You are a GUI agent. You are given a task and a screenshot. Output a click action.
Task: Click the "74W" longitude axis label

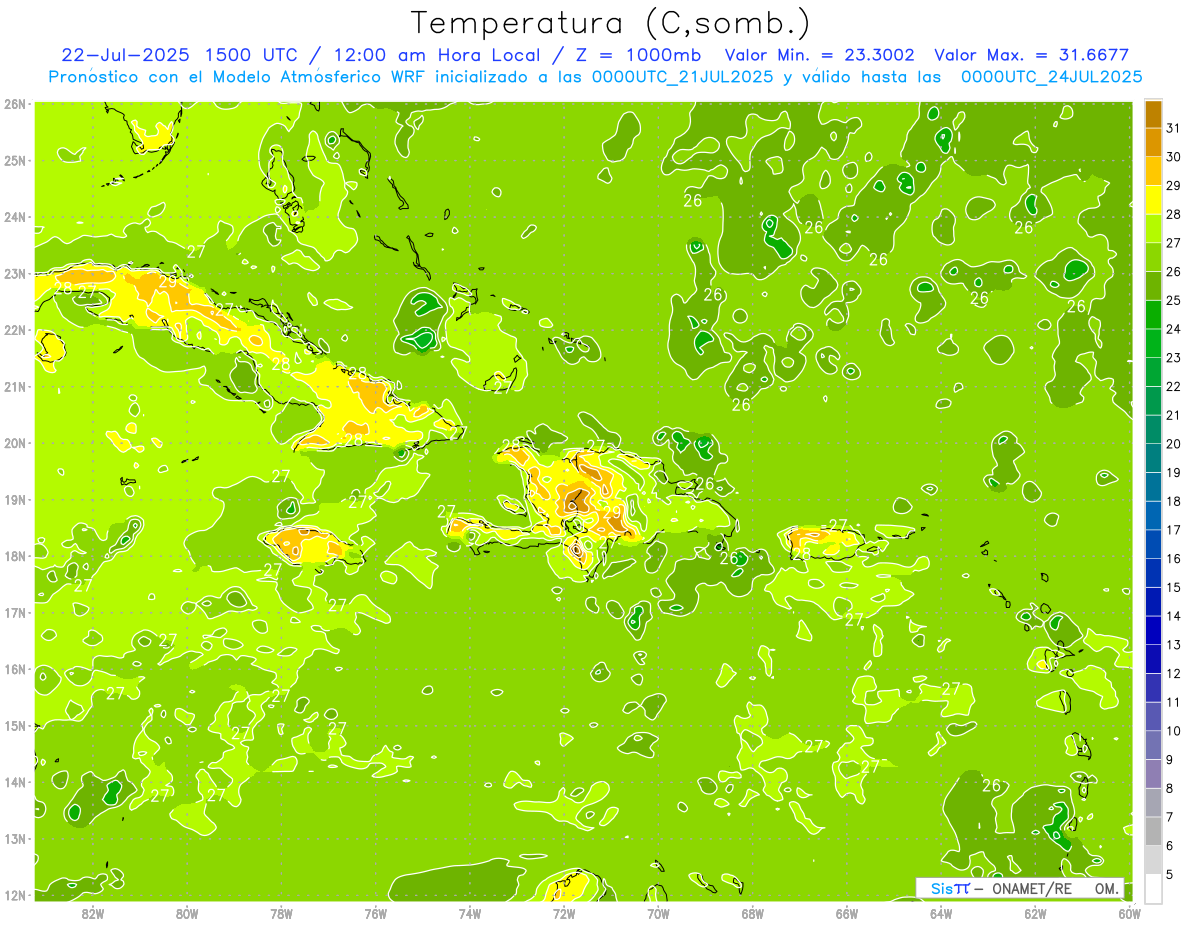[469, 913]
